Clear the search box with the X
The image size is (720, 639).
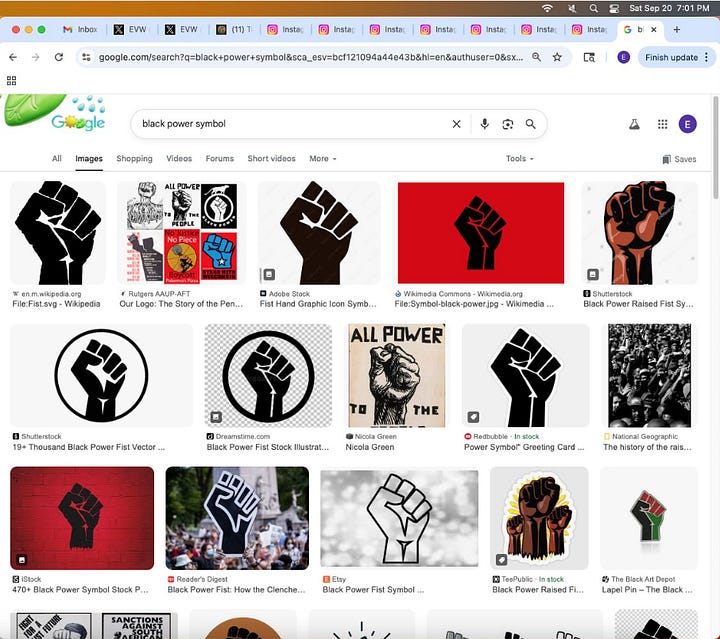(456, 124)
